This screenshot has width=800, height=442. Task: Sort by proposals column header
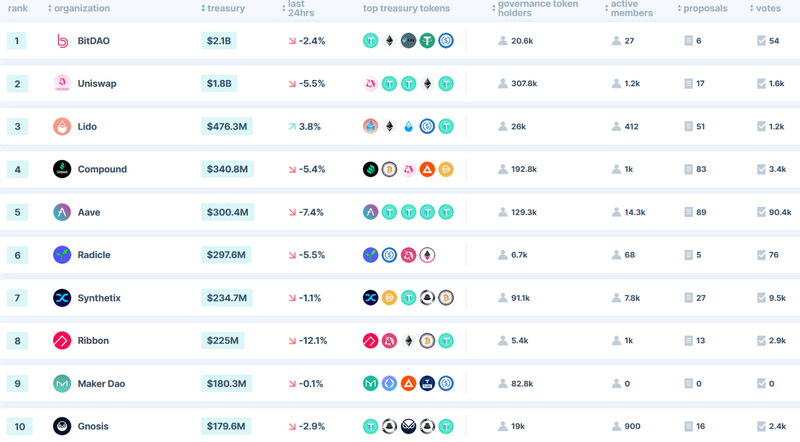click(x=703, y=8)
